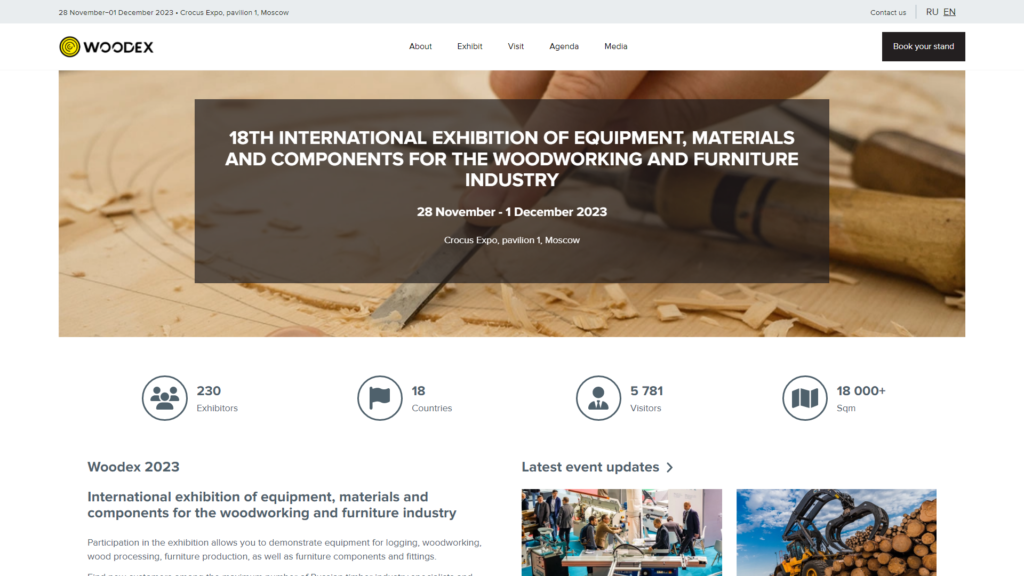The width and height of the screenshot is (1024, 576).
Task: Click the Book your stand button
Action: [923, 46]
